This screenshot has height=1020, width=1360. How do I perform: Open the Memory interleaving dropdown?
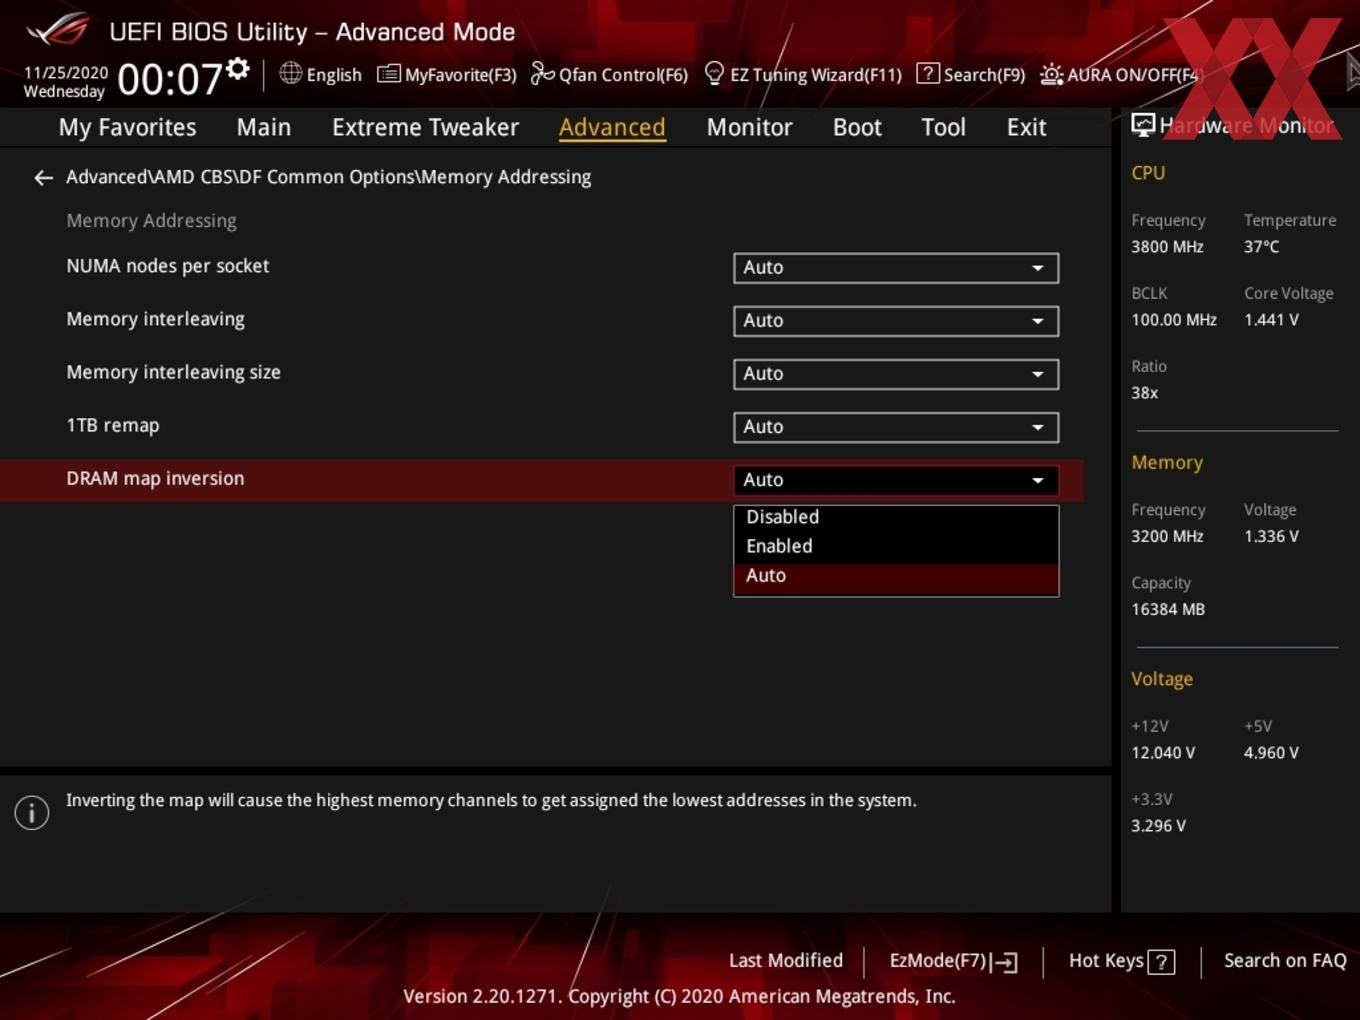pyautogui.click(x=896, y=321)
